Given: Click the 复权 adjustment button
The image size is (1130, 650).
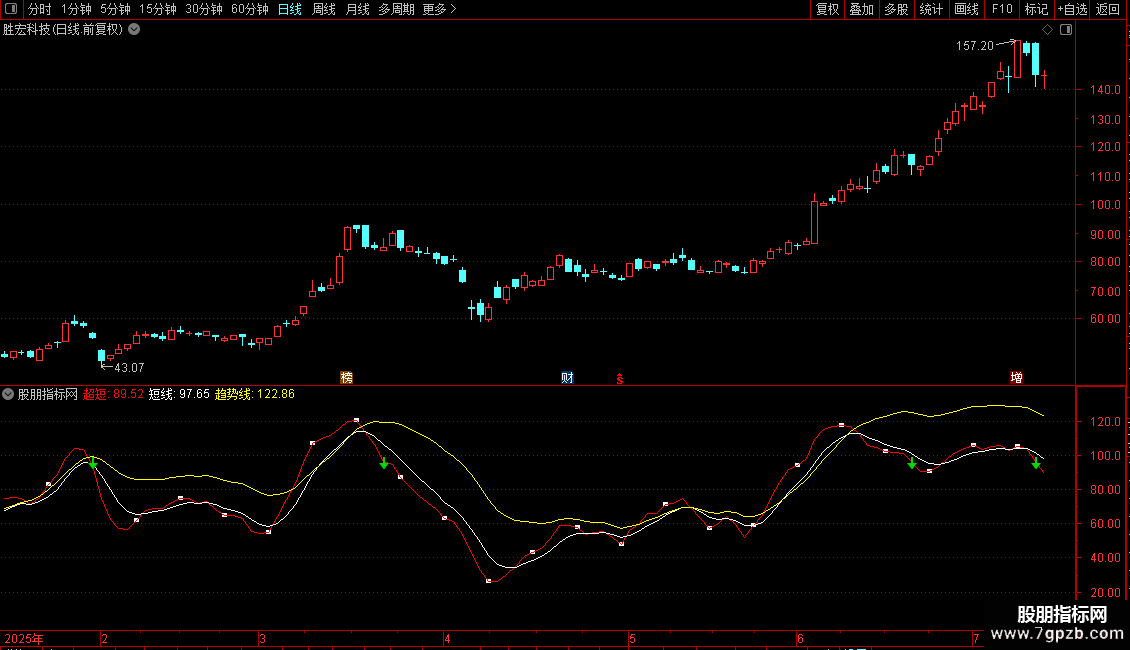Looking at the screenshot, I should (827, 9).
